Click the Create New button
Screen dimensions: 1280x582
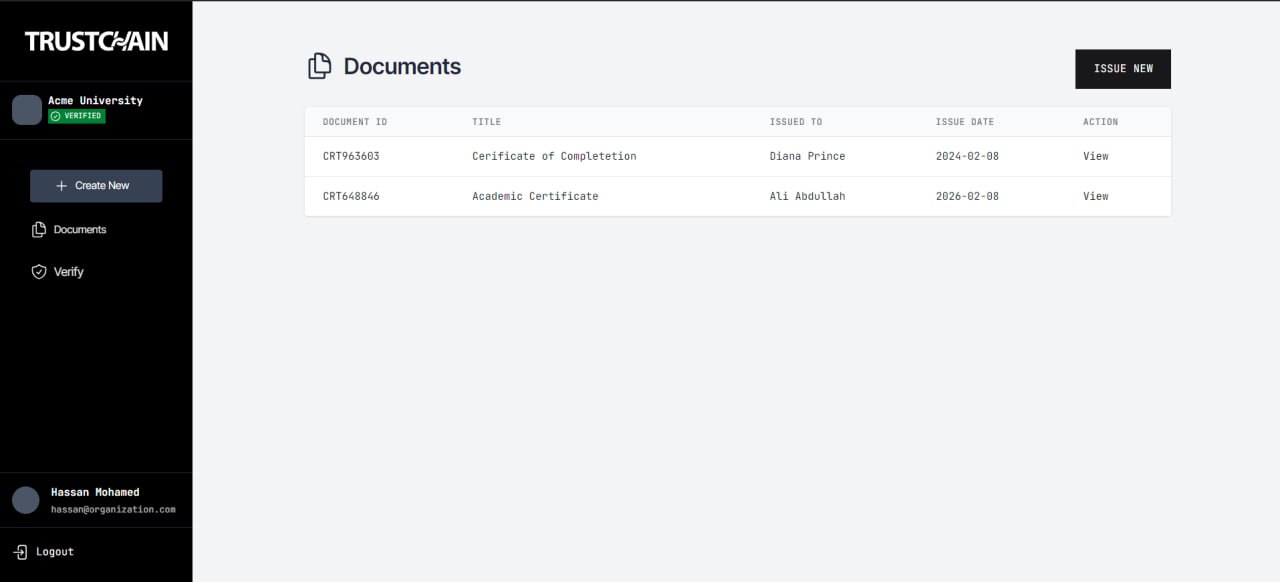pyautogui.click(x=96, y=186)
